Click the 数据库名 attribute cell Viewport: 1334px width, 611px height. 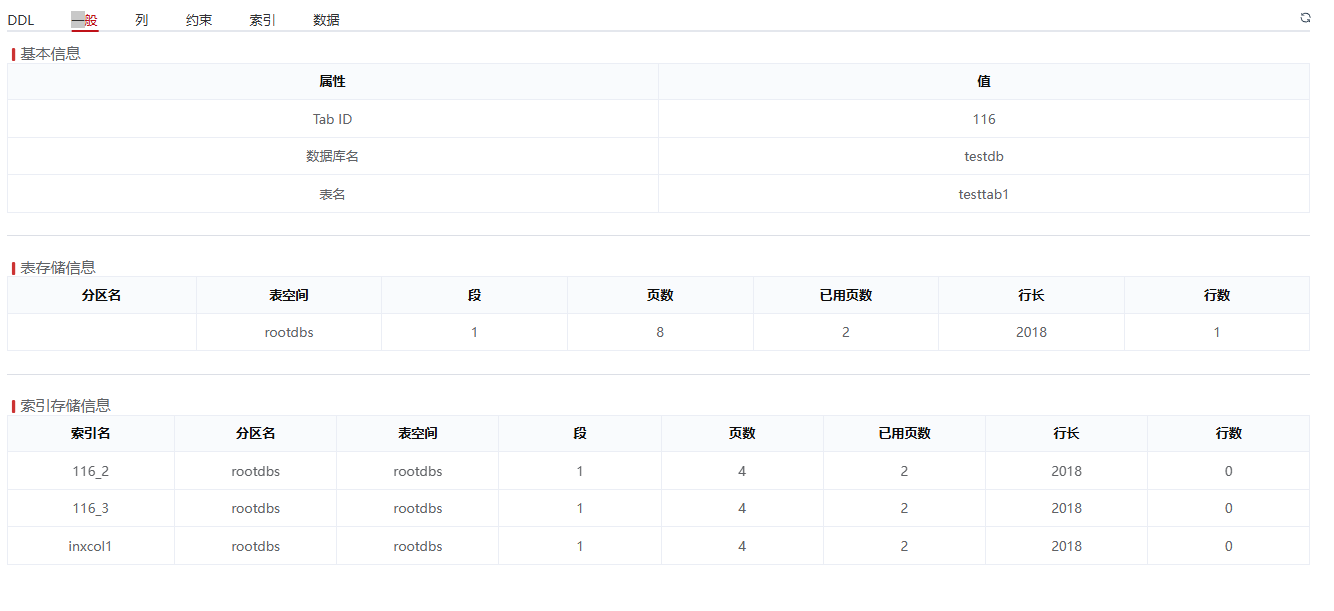pos(332,156)
